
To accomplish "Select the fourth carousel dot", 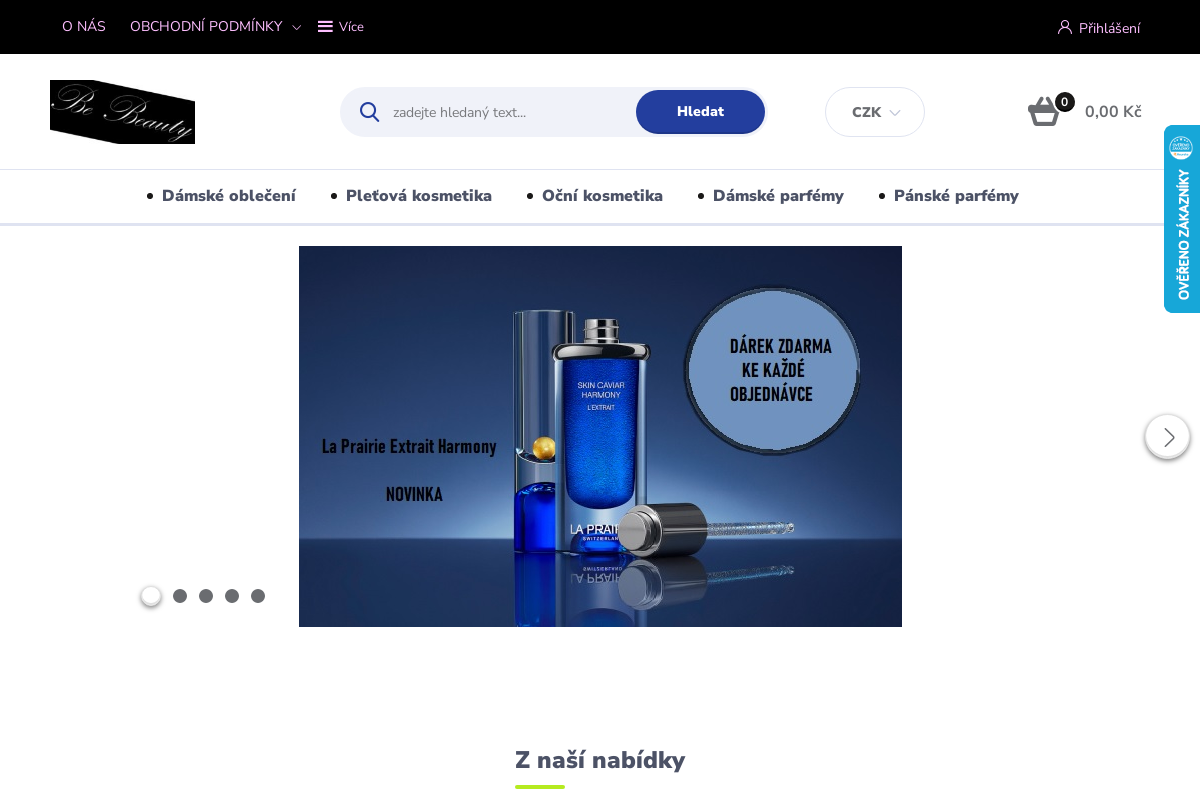I will (232, 596).
